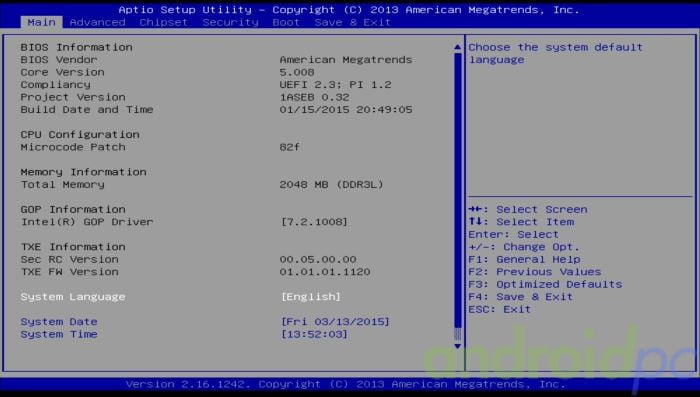700x397 pixels.
Task: Click the 00.05.00.00 version value
Action: (318, 259)
